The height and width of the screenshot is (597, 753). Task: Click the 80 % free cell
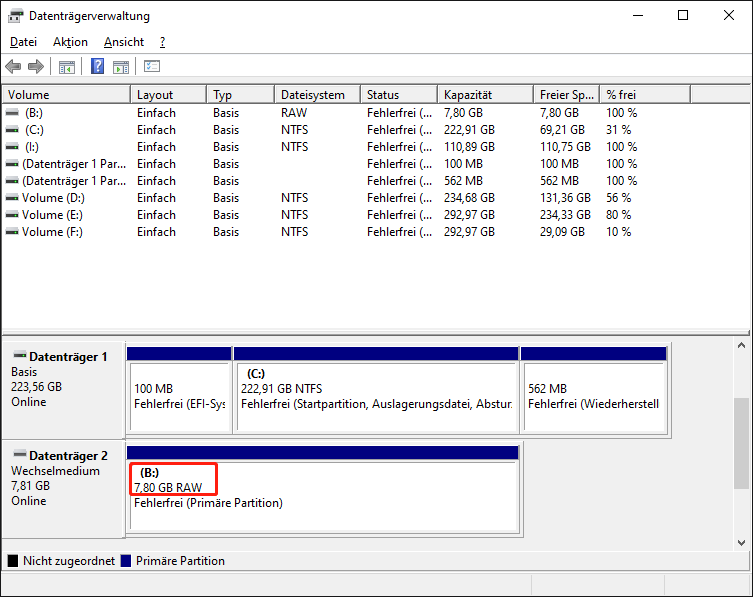[x=619, y=215]
